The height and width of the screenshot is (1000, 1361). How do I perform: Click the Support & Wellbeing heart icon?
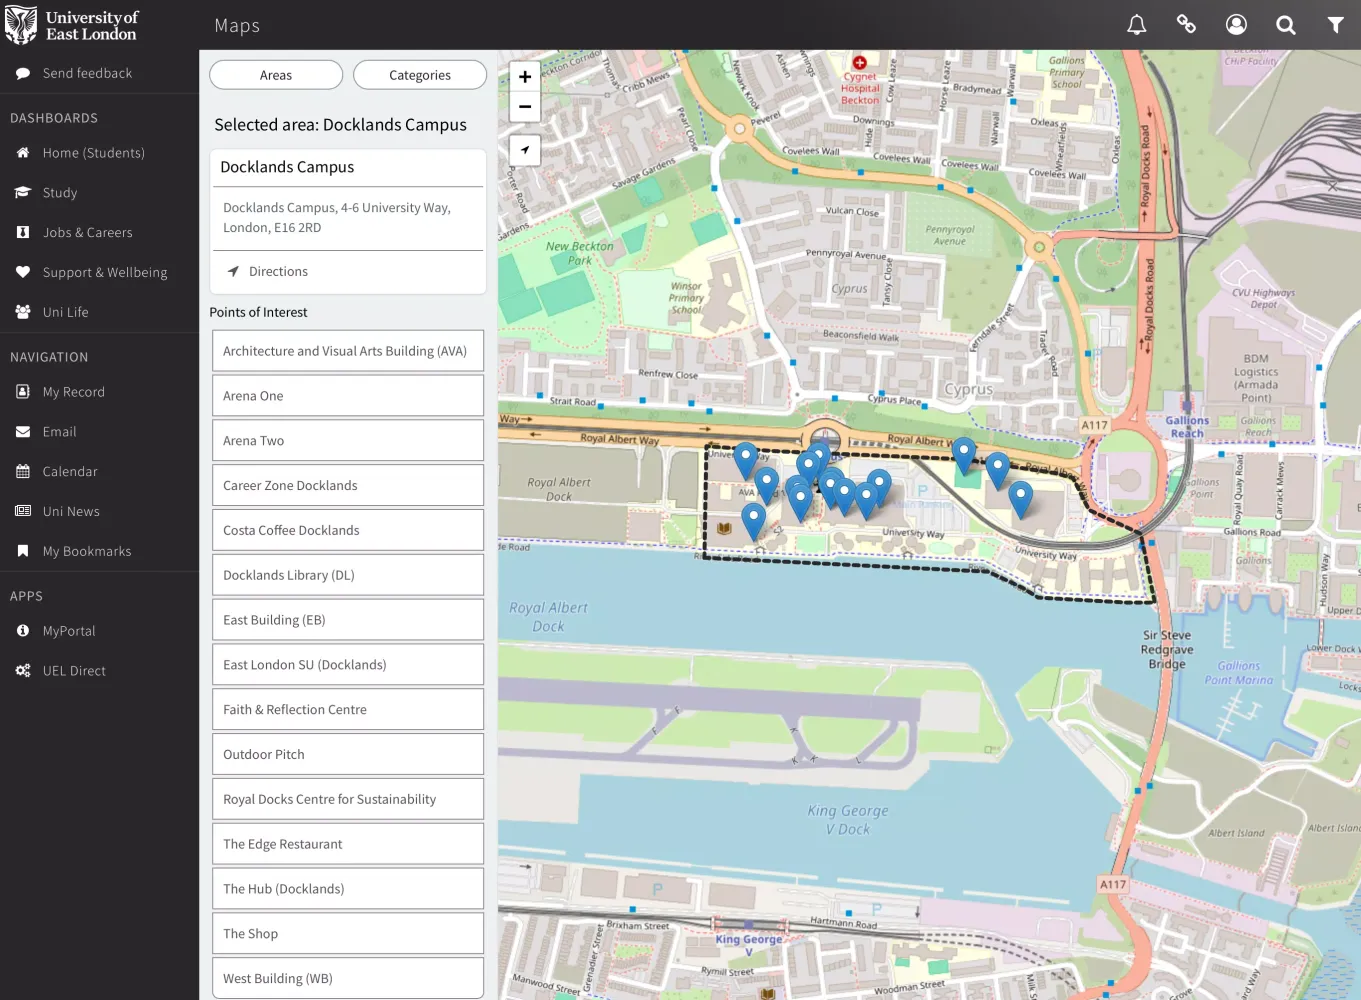coord(23,272)
